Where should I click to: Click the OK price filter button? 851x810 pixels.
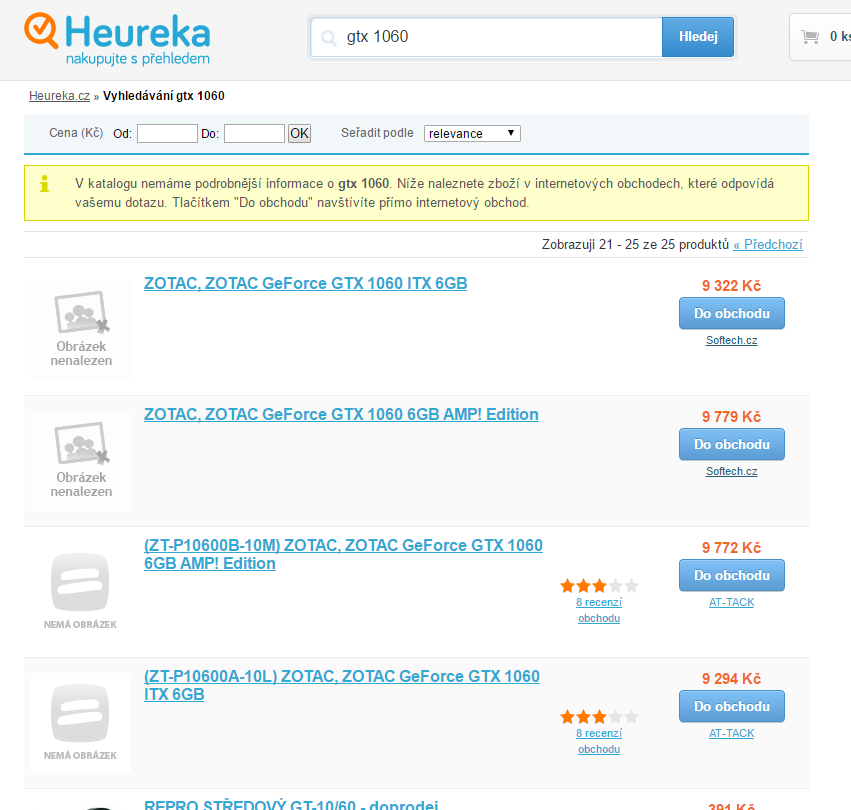pyautogui.click(x=299, y=133)
